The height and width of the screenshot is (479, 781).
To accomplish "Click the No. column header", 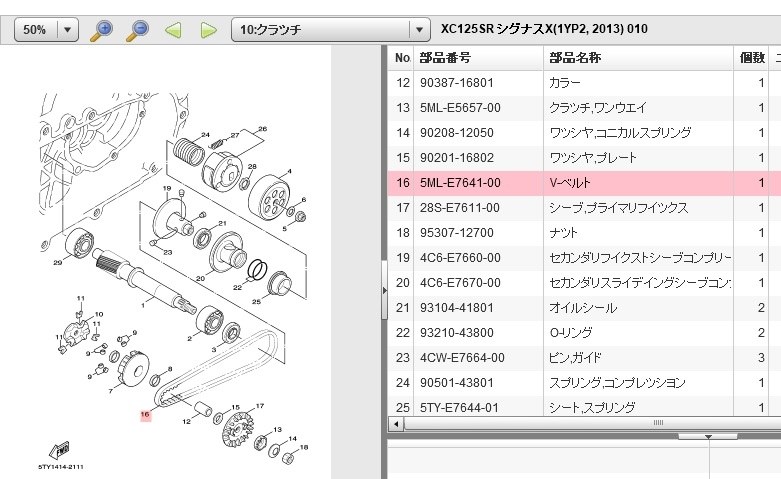I will [402, 58].
